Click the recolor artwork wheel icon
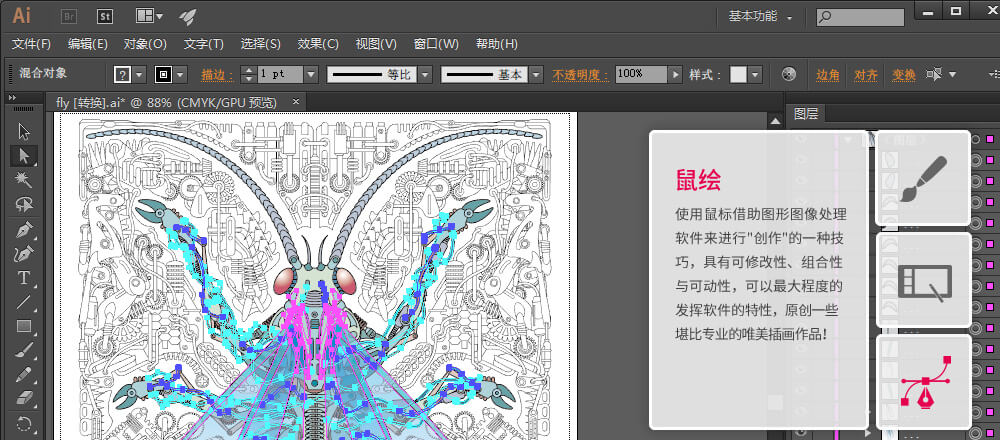The width and height of the screenshot is (1000, 440). 788,75
